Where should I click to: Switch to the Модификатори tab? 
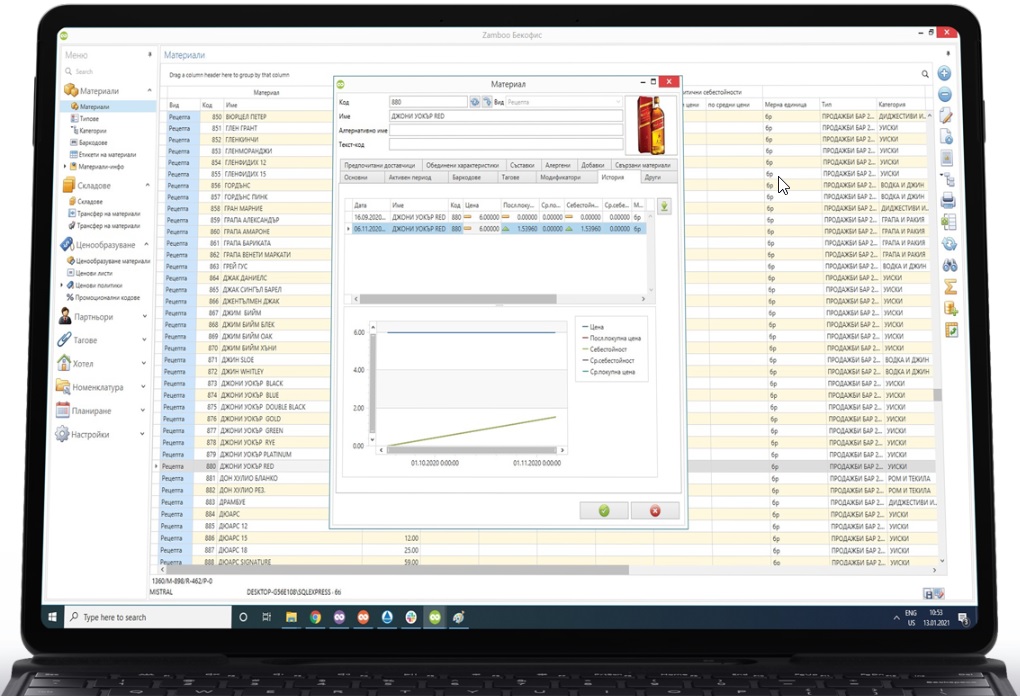click(x=560, y=178)
